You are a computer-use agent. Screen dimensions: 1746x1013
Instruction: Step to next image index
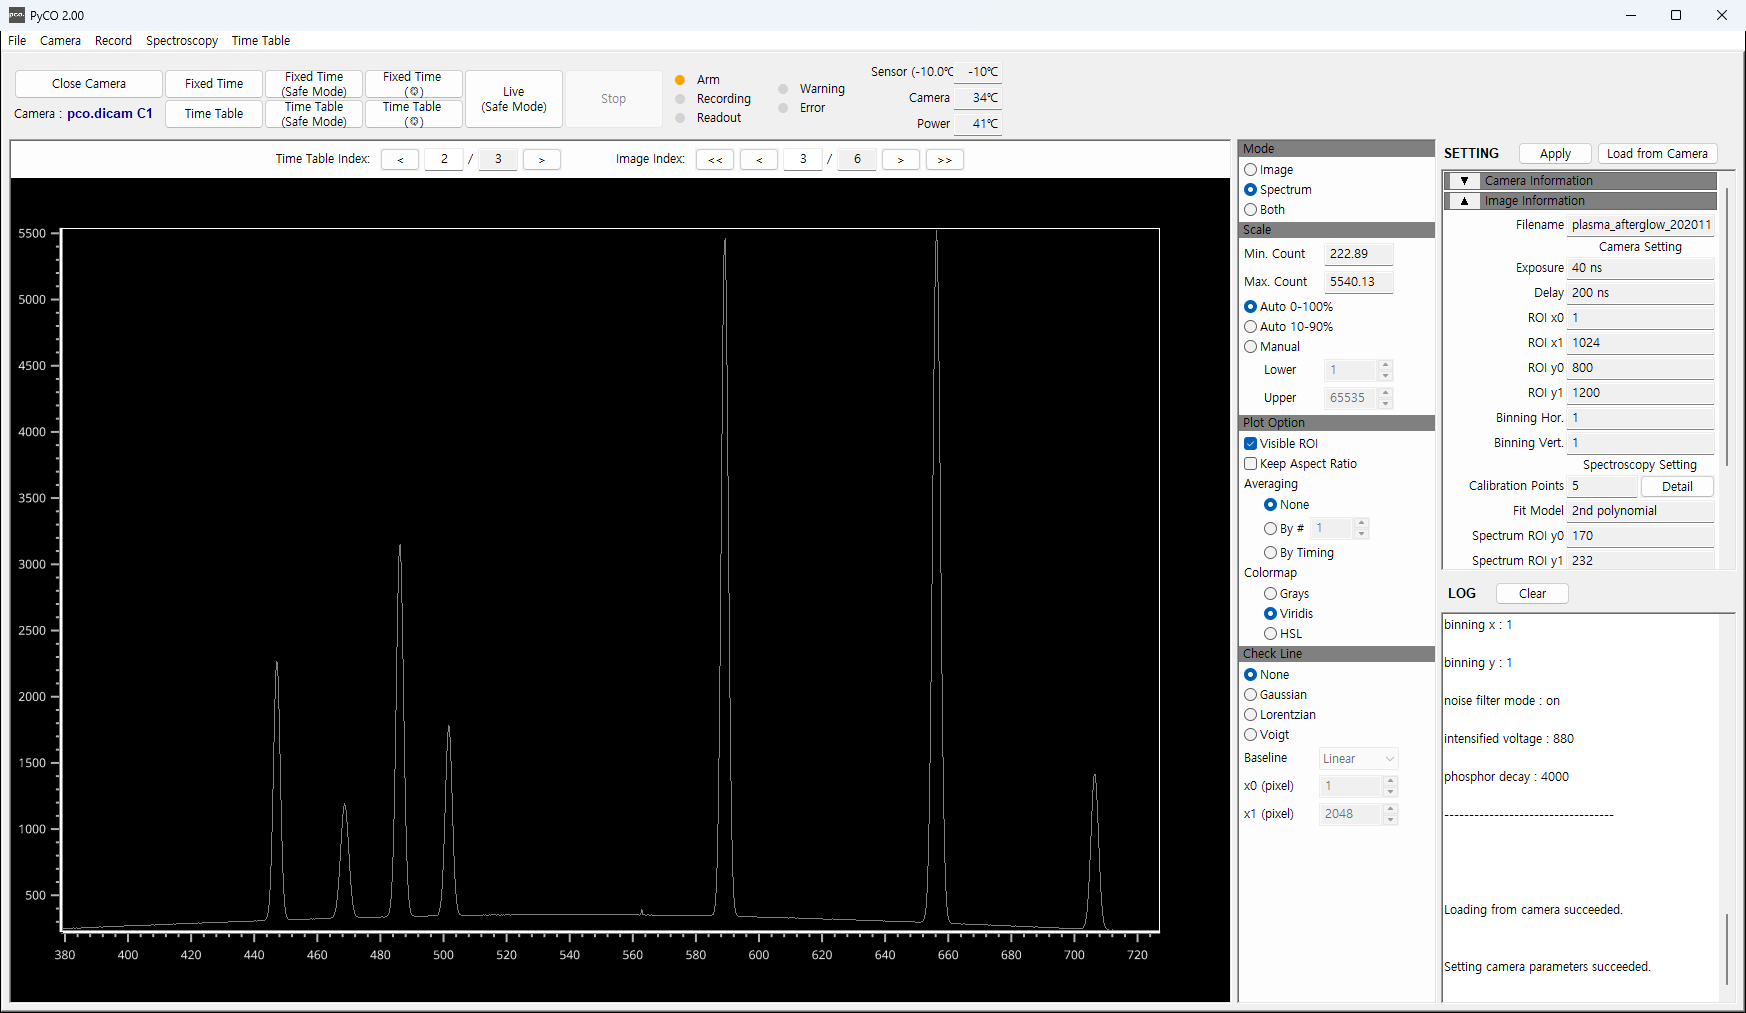pos(901,160)
